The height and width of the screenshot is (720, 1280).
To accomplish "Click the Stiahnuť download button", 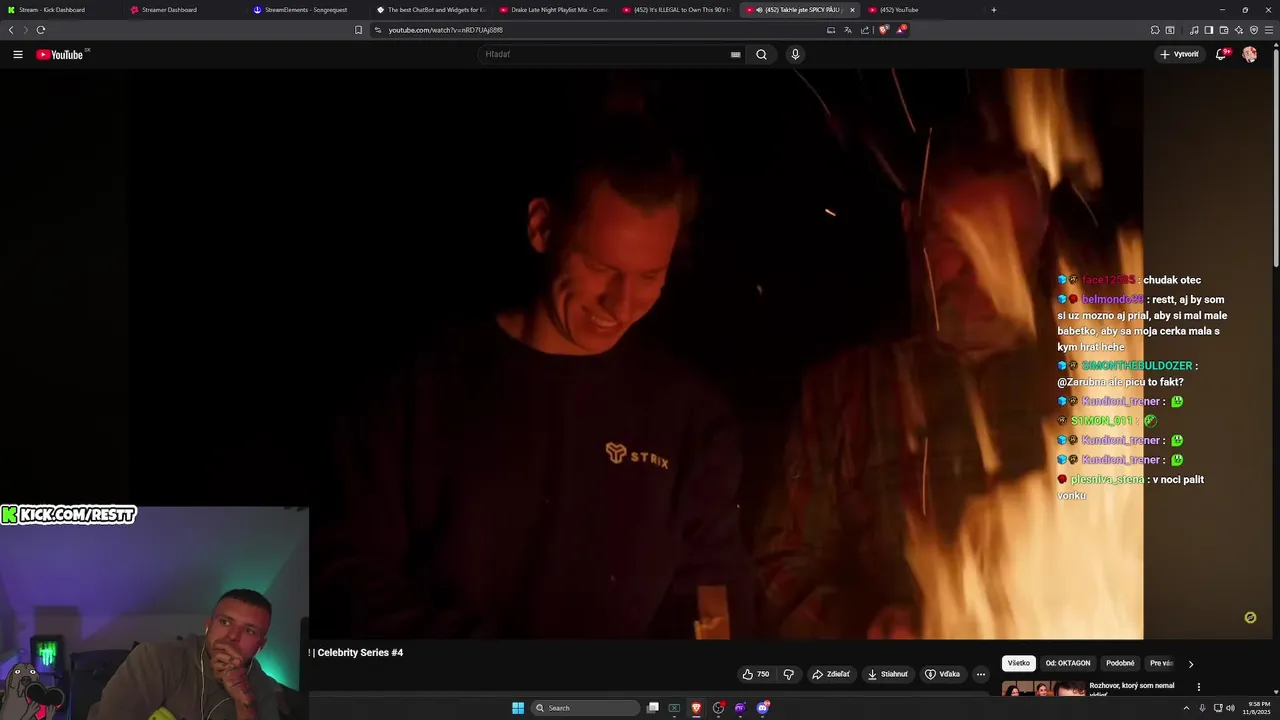I will pos(888,674).
